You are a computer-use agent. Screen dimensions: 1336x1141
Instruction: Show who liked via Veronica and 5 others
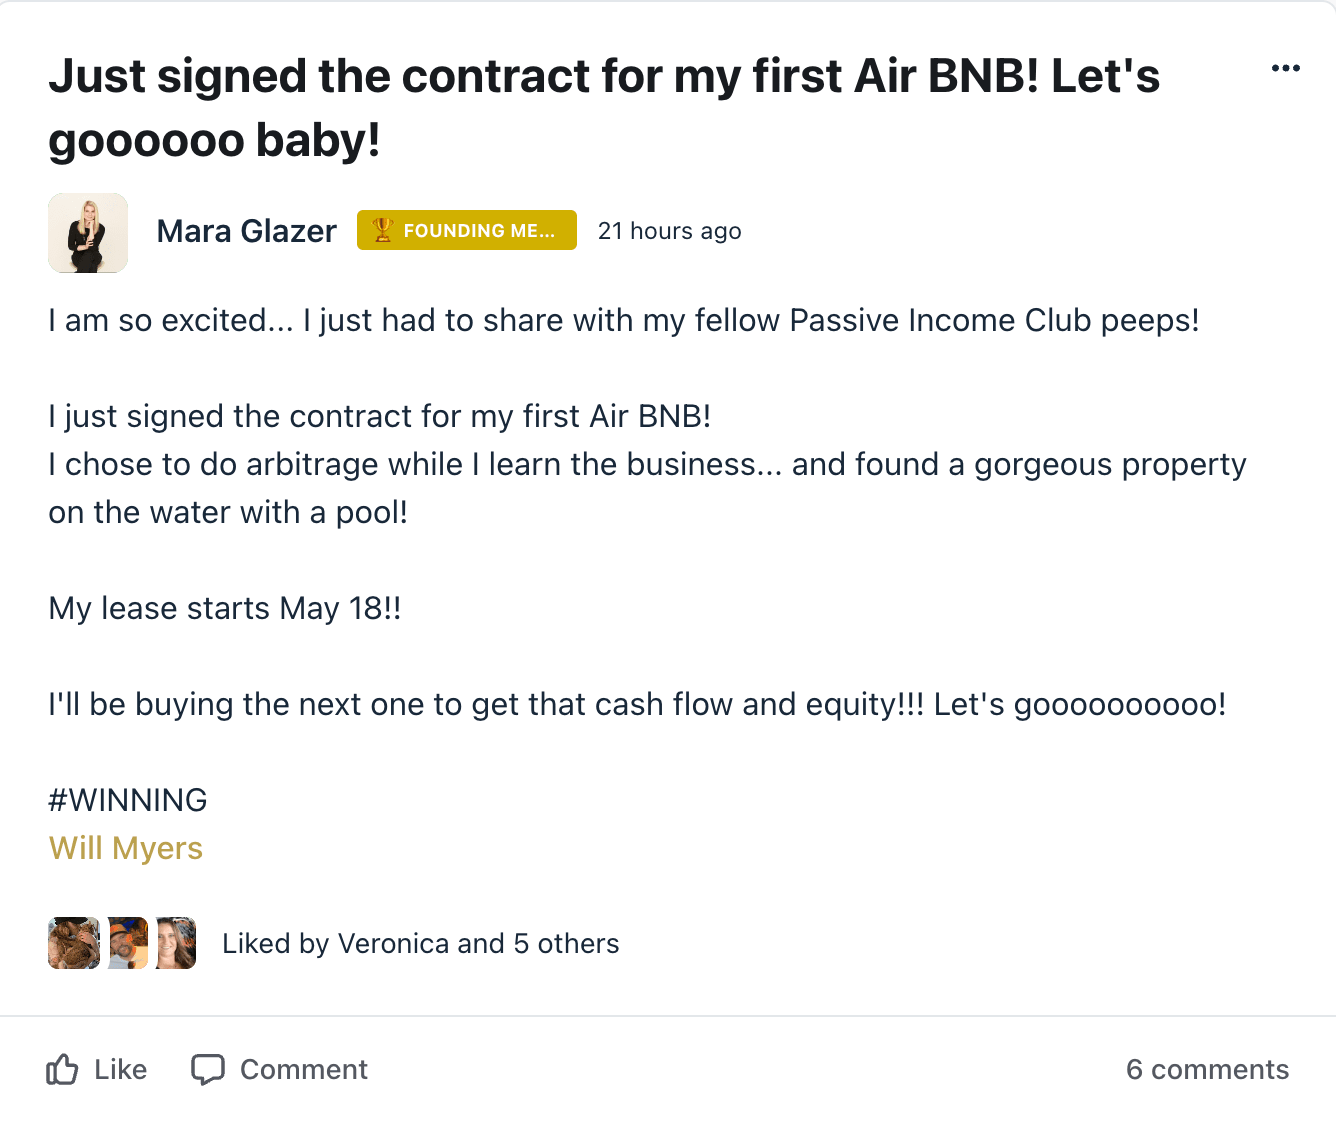click(421, 944)
